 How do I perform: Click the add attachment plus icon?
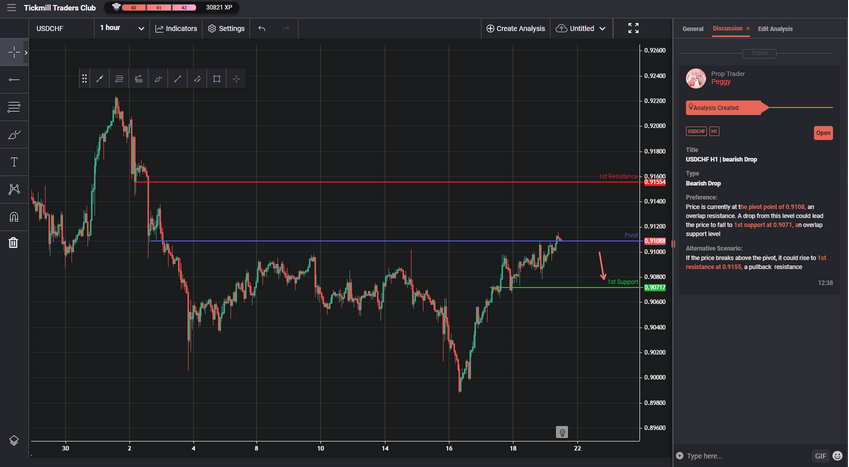(680, 456)
